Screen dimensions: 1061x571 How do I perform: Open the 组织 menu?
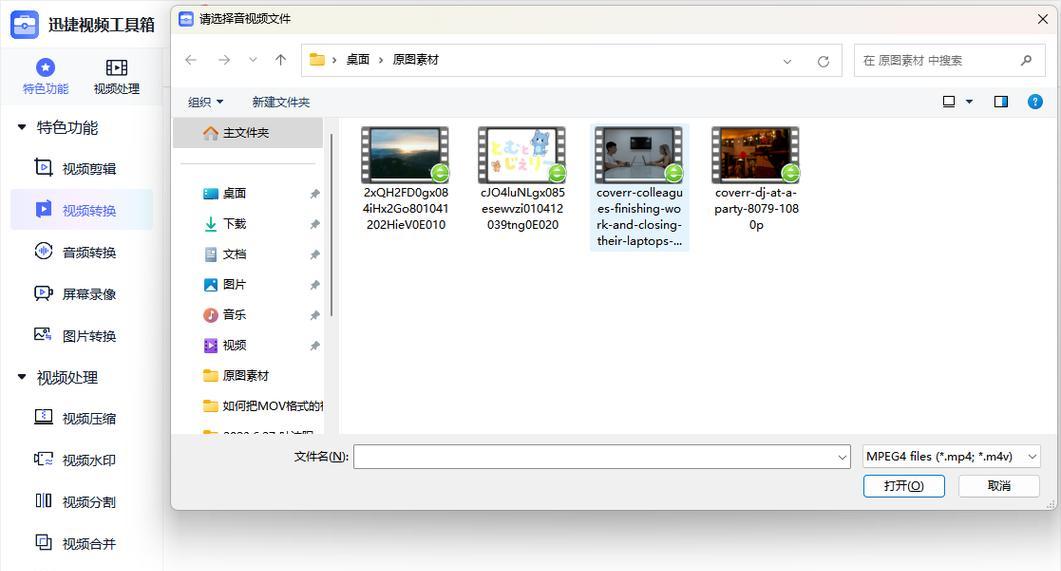click(x=205, y=102)
